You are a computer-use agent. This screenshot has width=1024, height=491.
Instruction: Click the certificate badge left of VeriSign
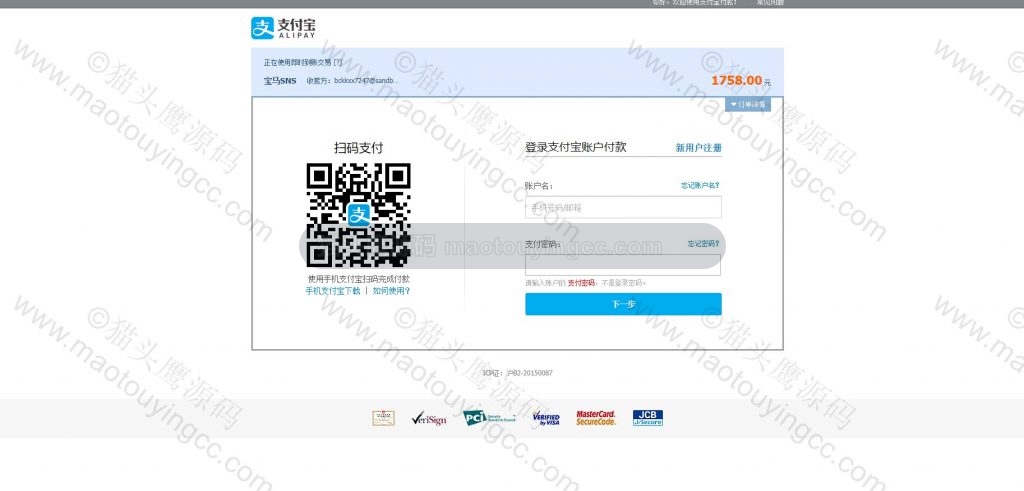click(x=383, y=418)
